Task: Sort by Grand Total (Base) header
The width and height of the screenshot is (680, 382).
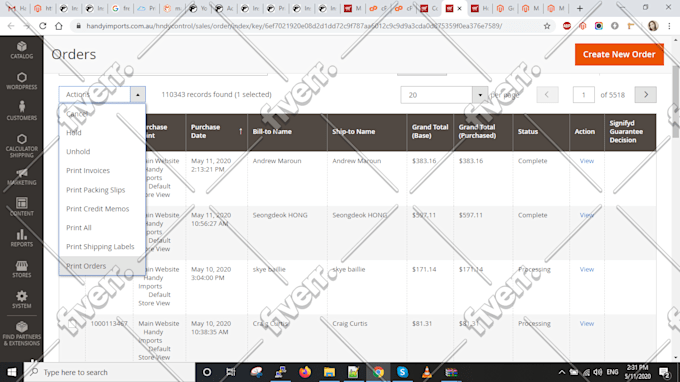Action: [430, 131]
